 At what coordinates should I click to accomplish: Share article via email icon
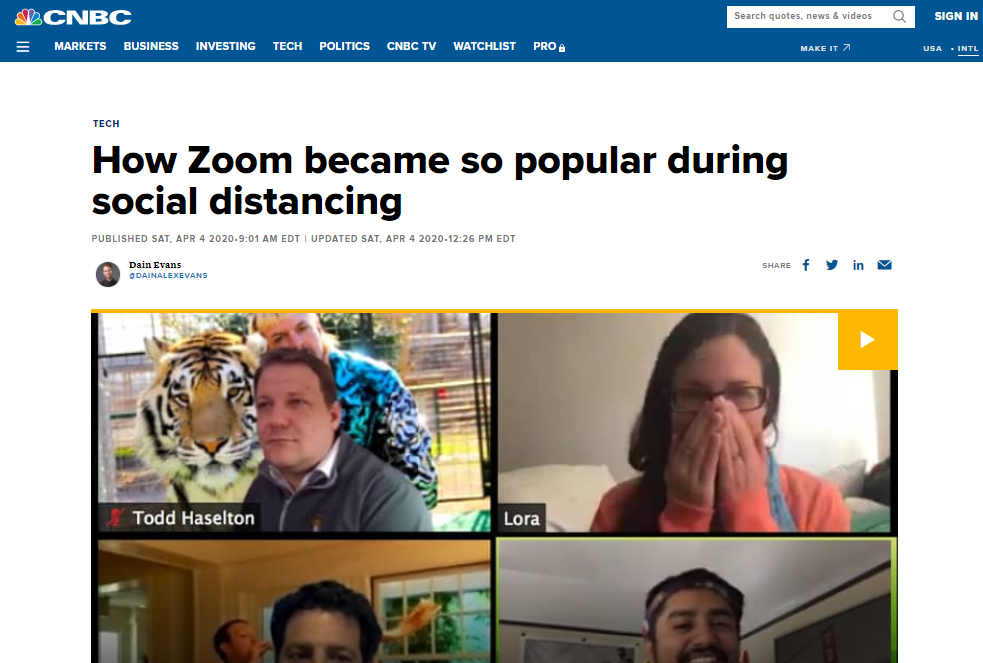(x=885, y=265)
